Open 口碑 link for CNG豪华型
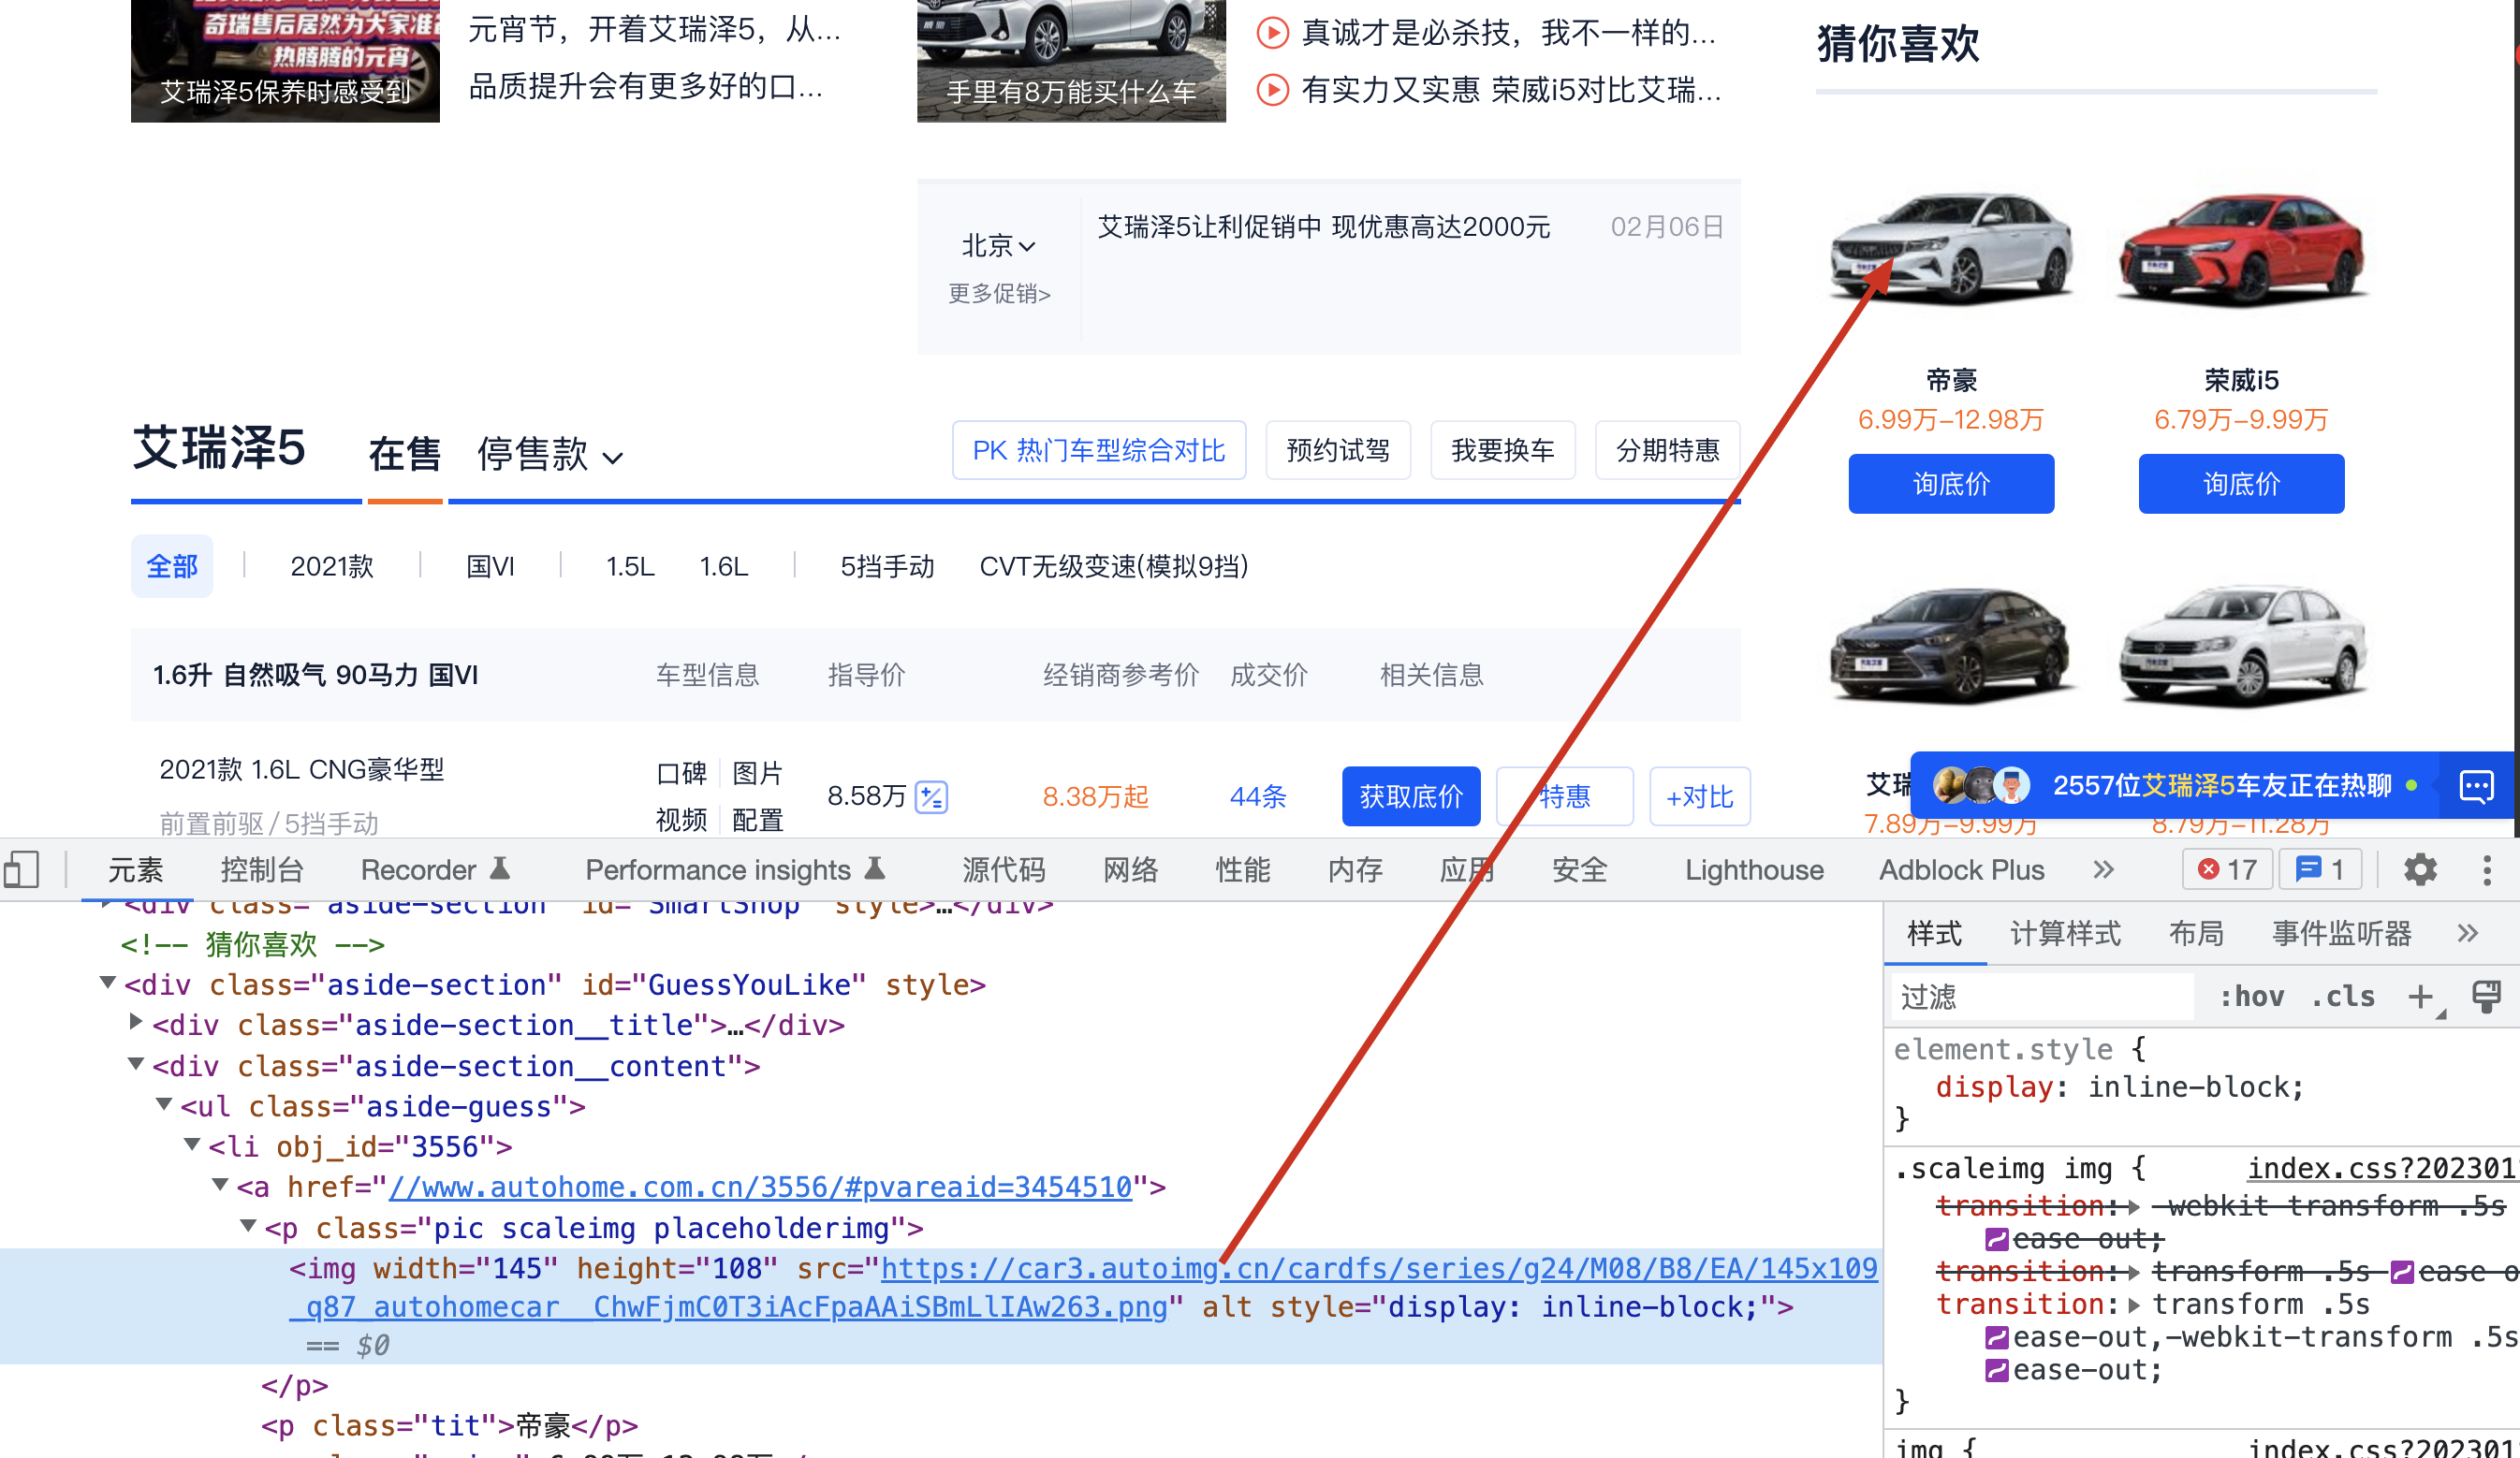The height and width of the screenshot is (1458, 2520). (681, 772)
